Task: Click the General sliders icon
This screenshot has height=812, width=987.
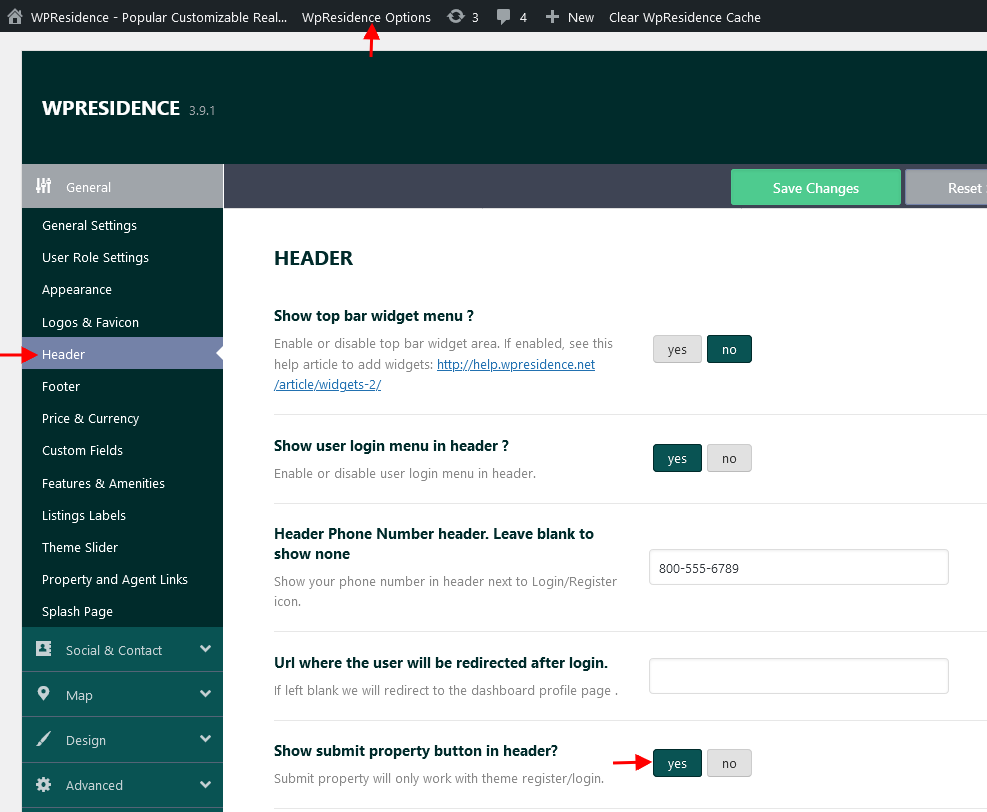Action: click(43, 186)
